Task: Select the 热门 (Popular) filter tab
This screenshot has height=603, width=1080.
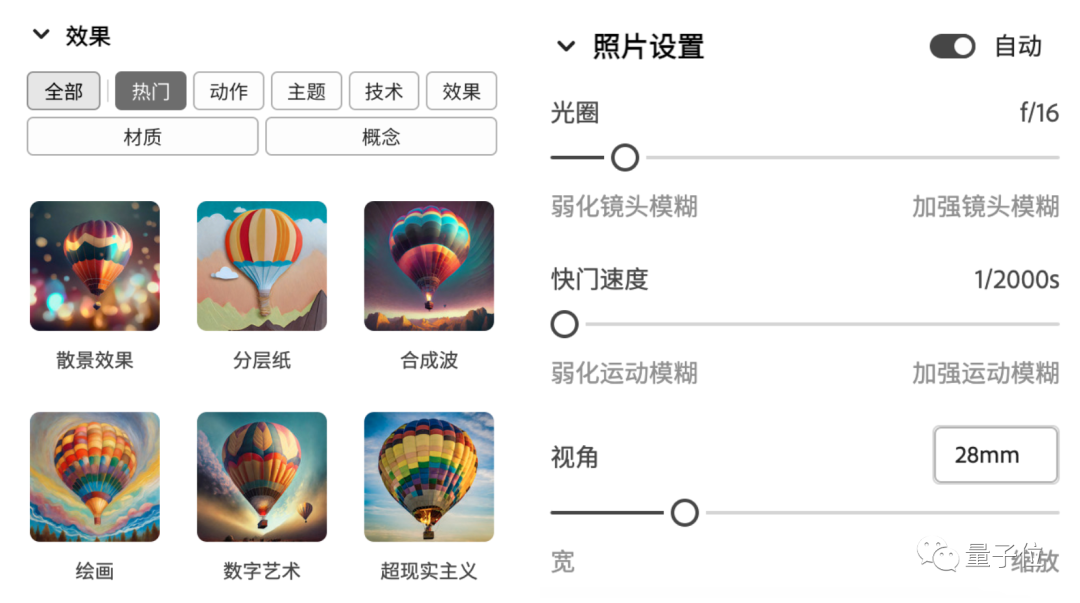Action: (150, 91)
